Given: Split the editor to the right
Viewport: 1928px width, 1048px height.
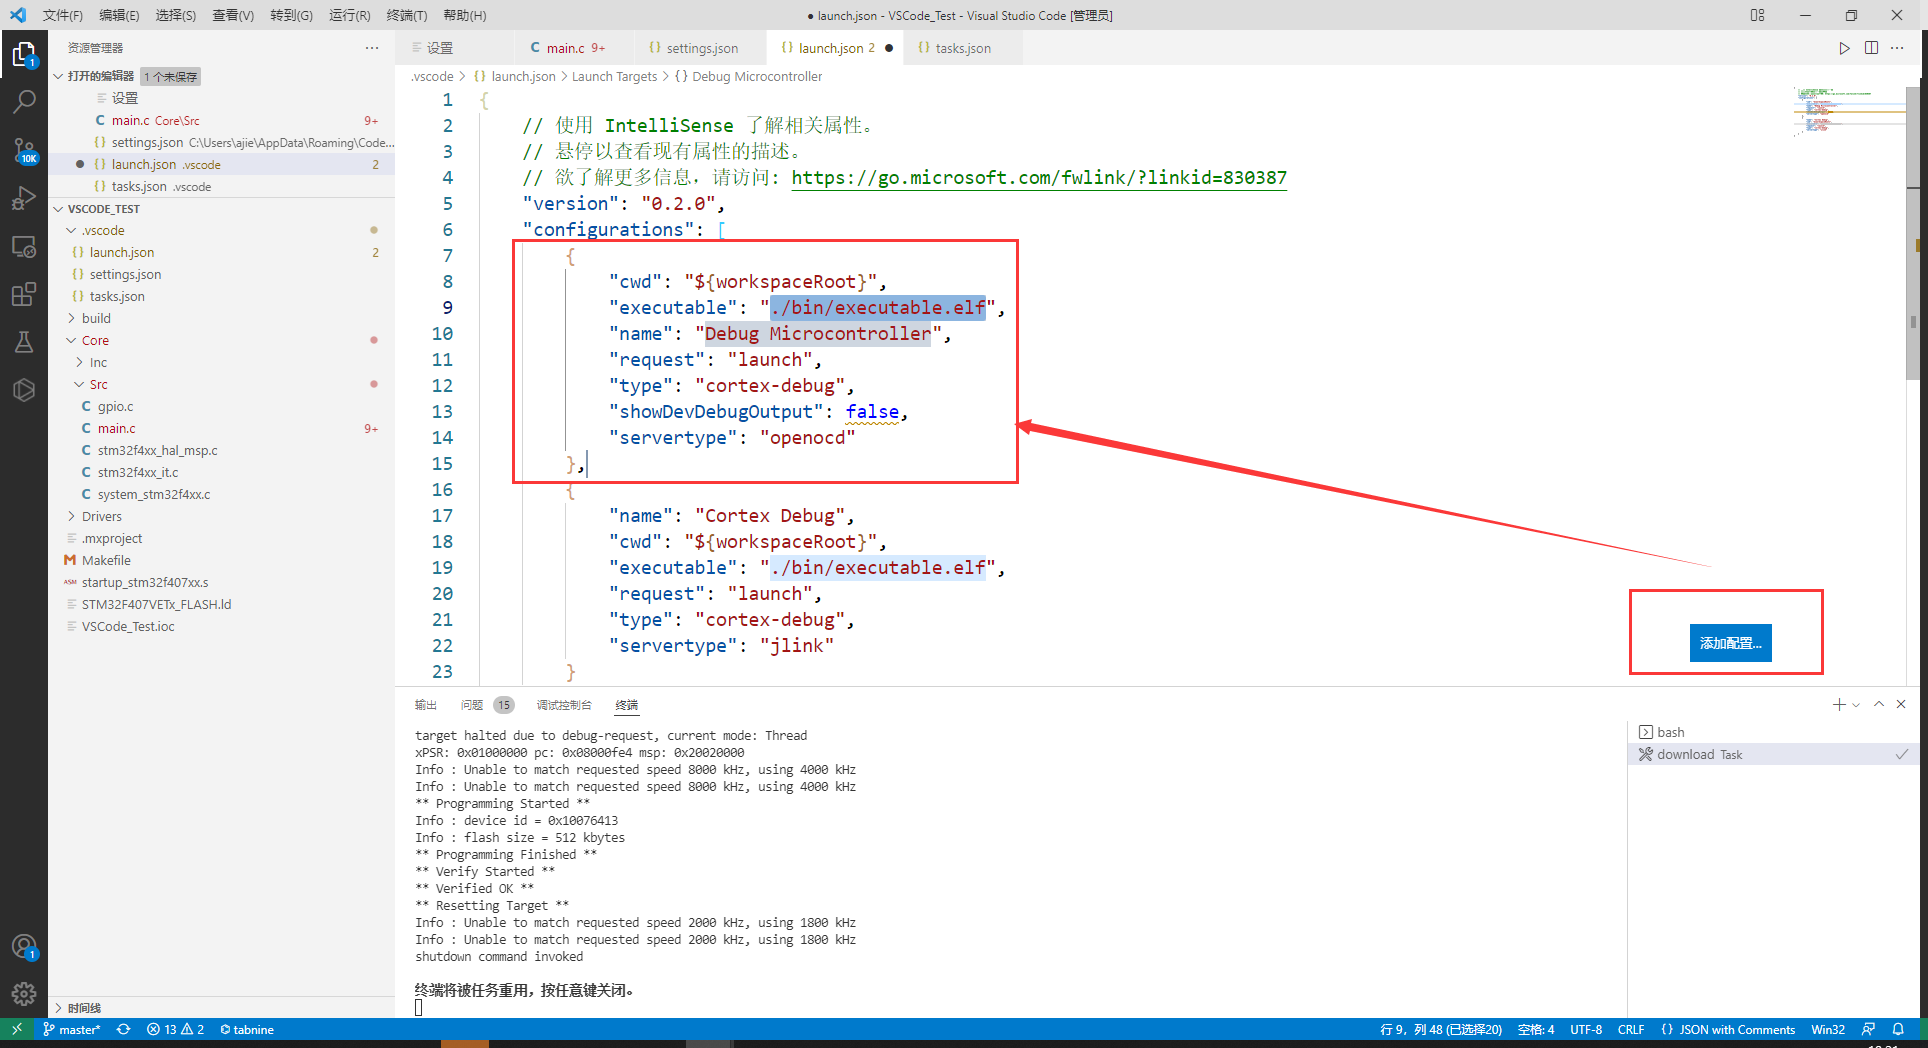Looking at the screenshot, I should pos(1871,48).
